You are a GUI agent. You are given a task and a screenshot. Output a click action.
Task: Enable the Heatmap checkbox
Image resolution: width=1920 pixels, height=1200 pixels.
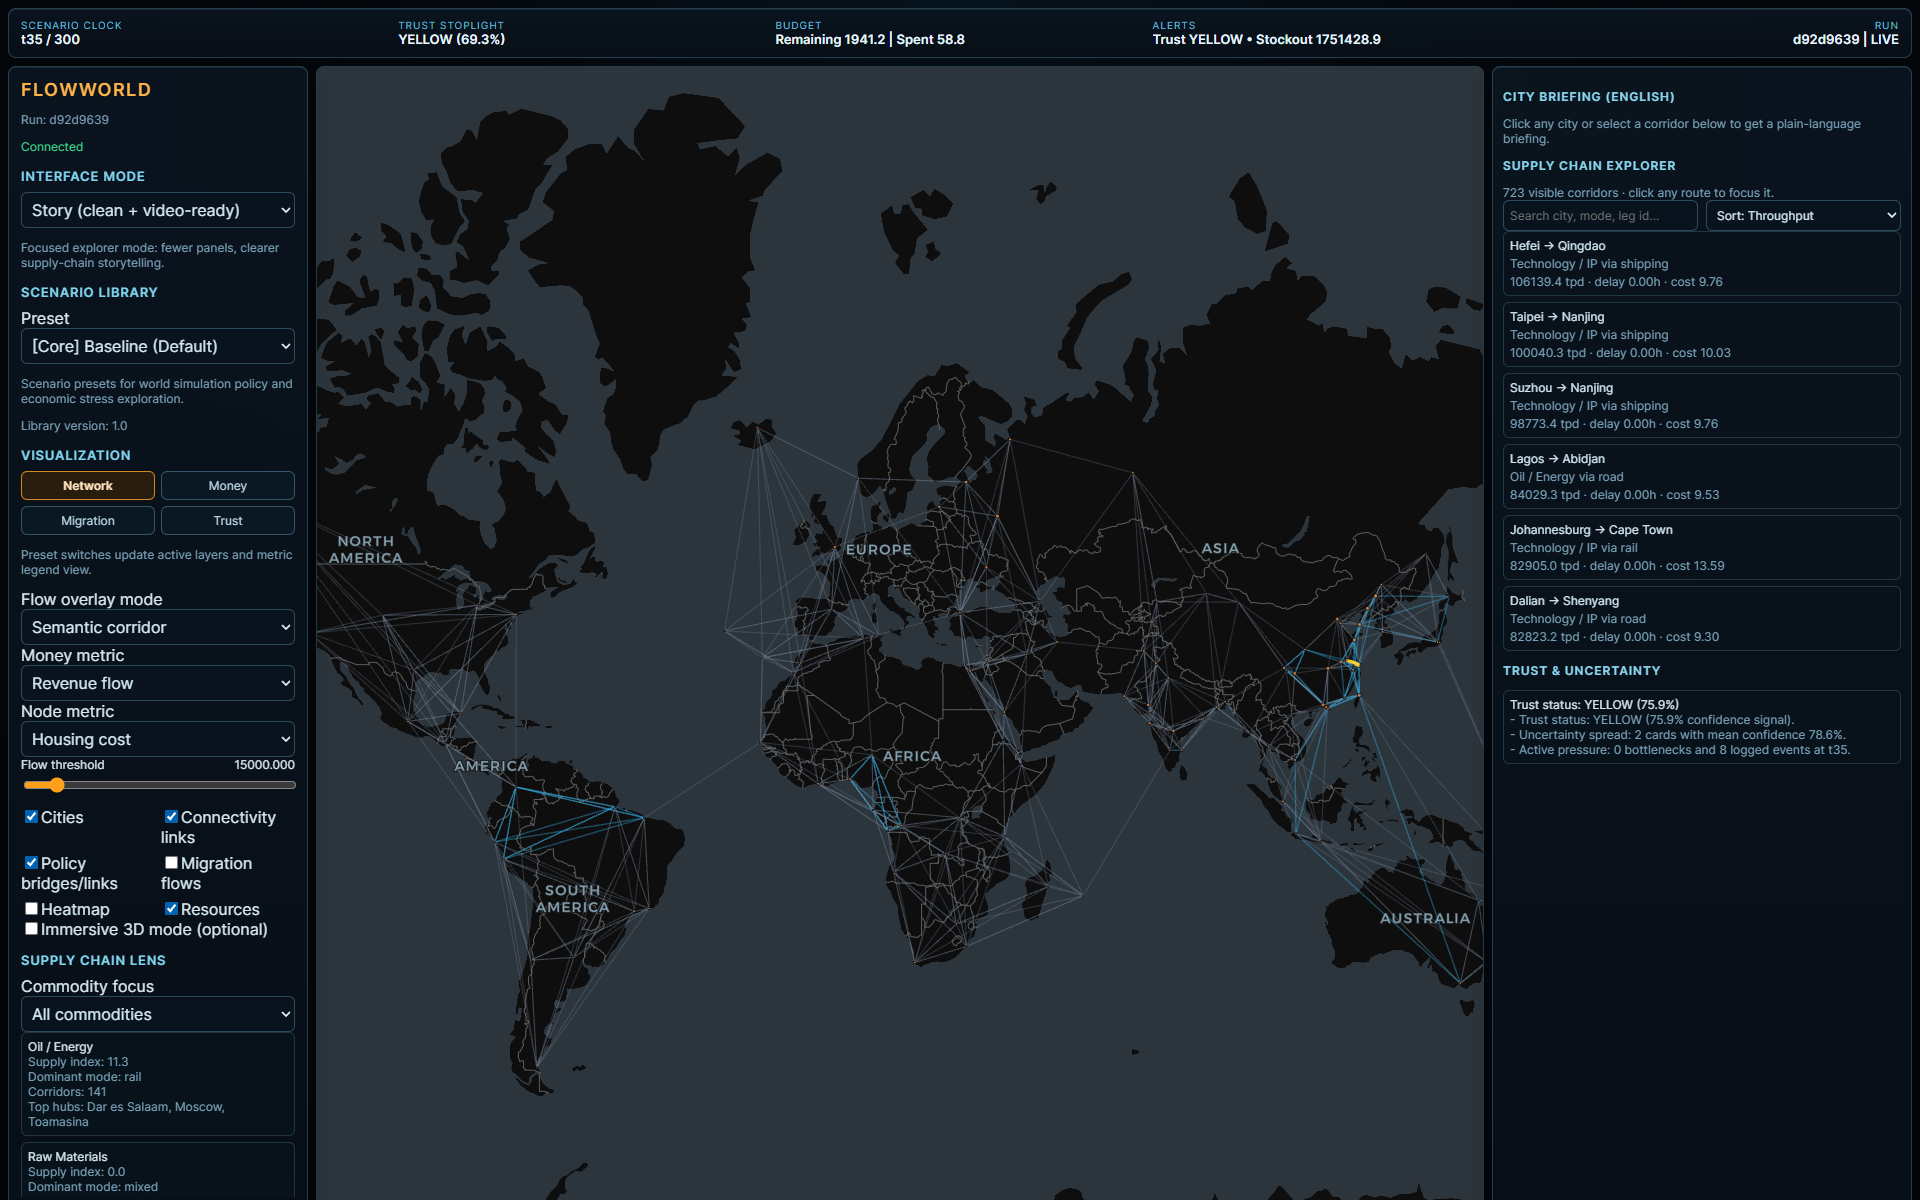pyautogui.click(x=31, y=909)
